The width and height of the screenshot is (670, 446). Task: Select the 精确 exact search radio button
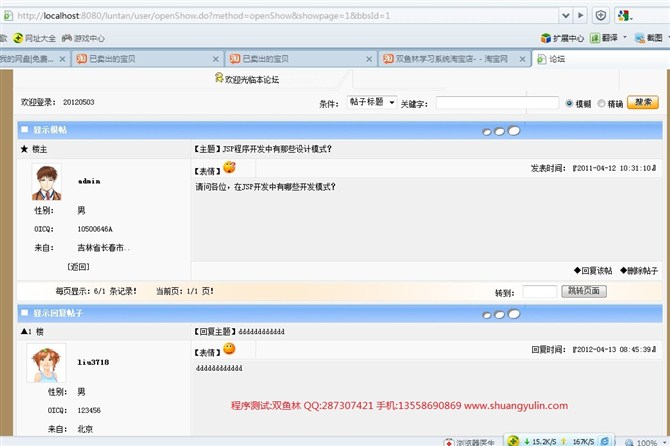coord(601,103)
